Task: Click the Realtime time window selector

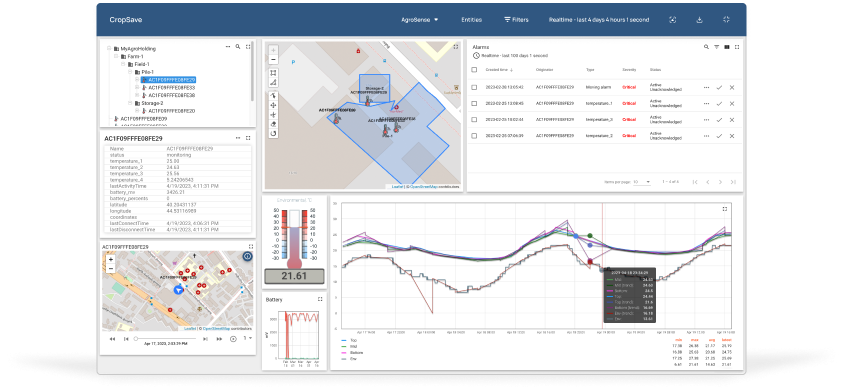Action: pos(598,19)
